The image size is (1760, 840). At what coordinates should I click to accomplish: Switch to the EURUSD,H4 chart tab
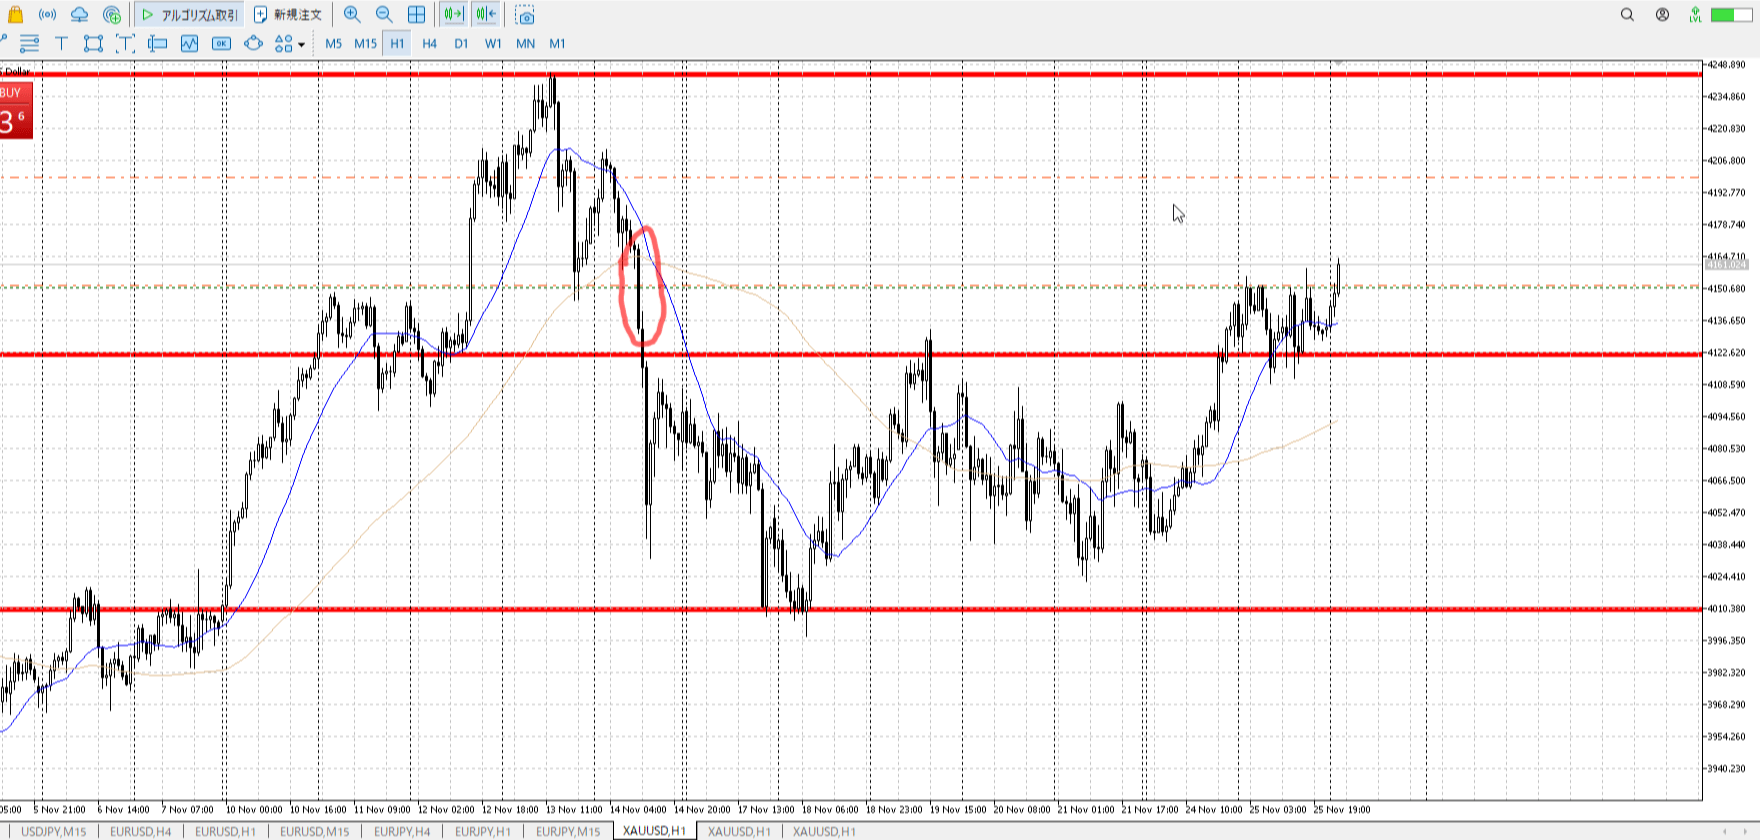click(x=140, y=831)
